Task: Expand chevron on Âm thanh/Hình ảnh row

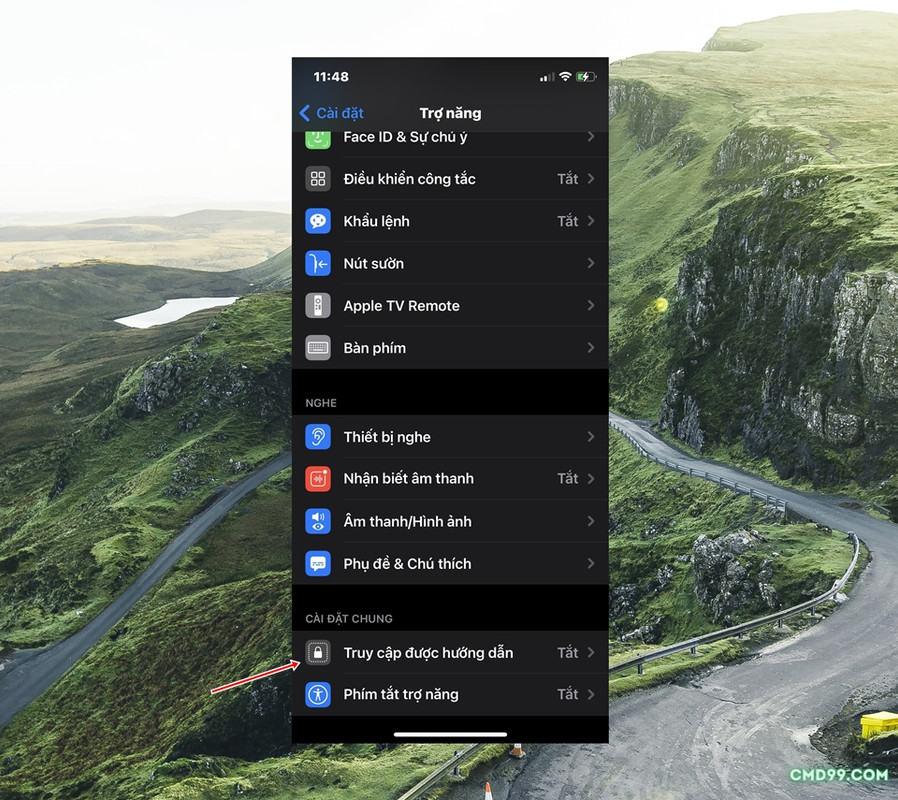Action: click(591, 521)
